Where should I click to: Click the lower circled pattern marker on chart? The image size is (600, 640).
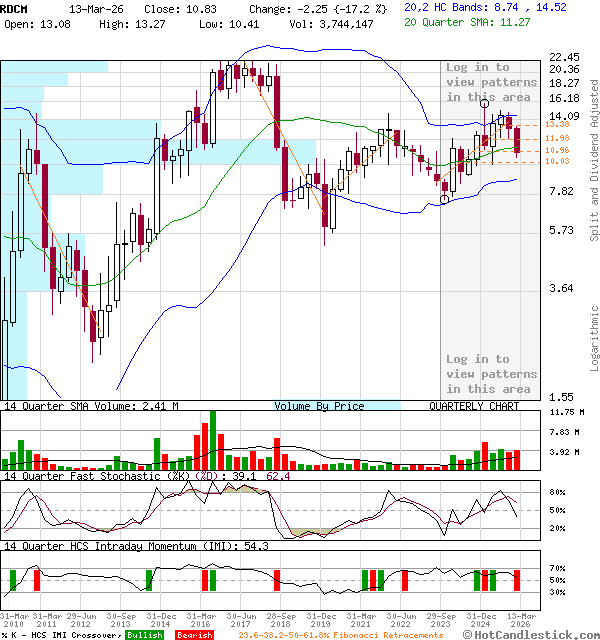445,199
